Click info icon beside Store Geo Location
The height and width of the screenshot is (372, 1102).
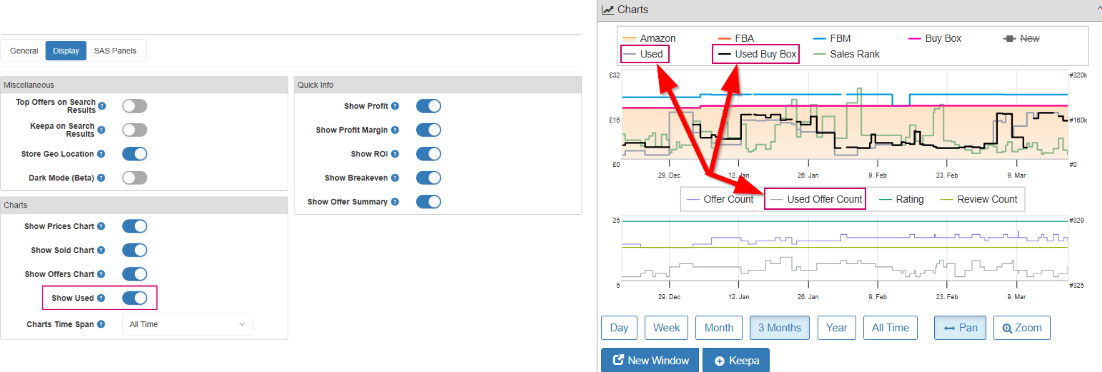102,154
